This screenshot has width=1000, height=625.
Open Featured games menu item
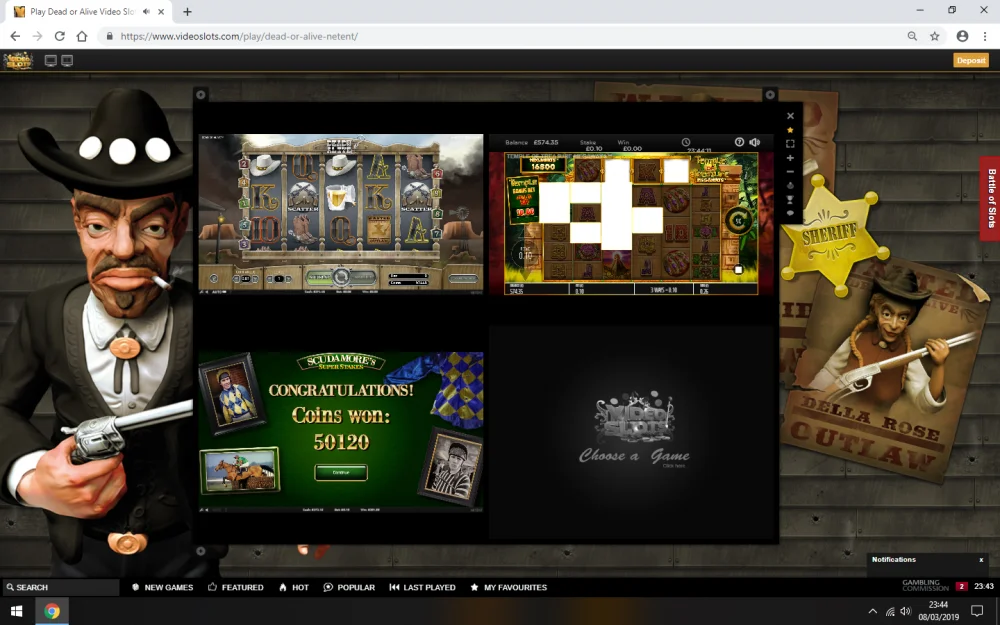[235, 587]
